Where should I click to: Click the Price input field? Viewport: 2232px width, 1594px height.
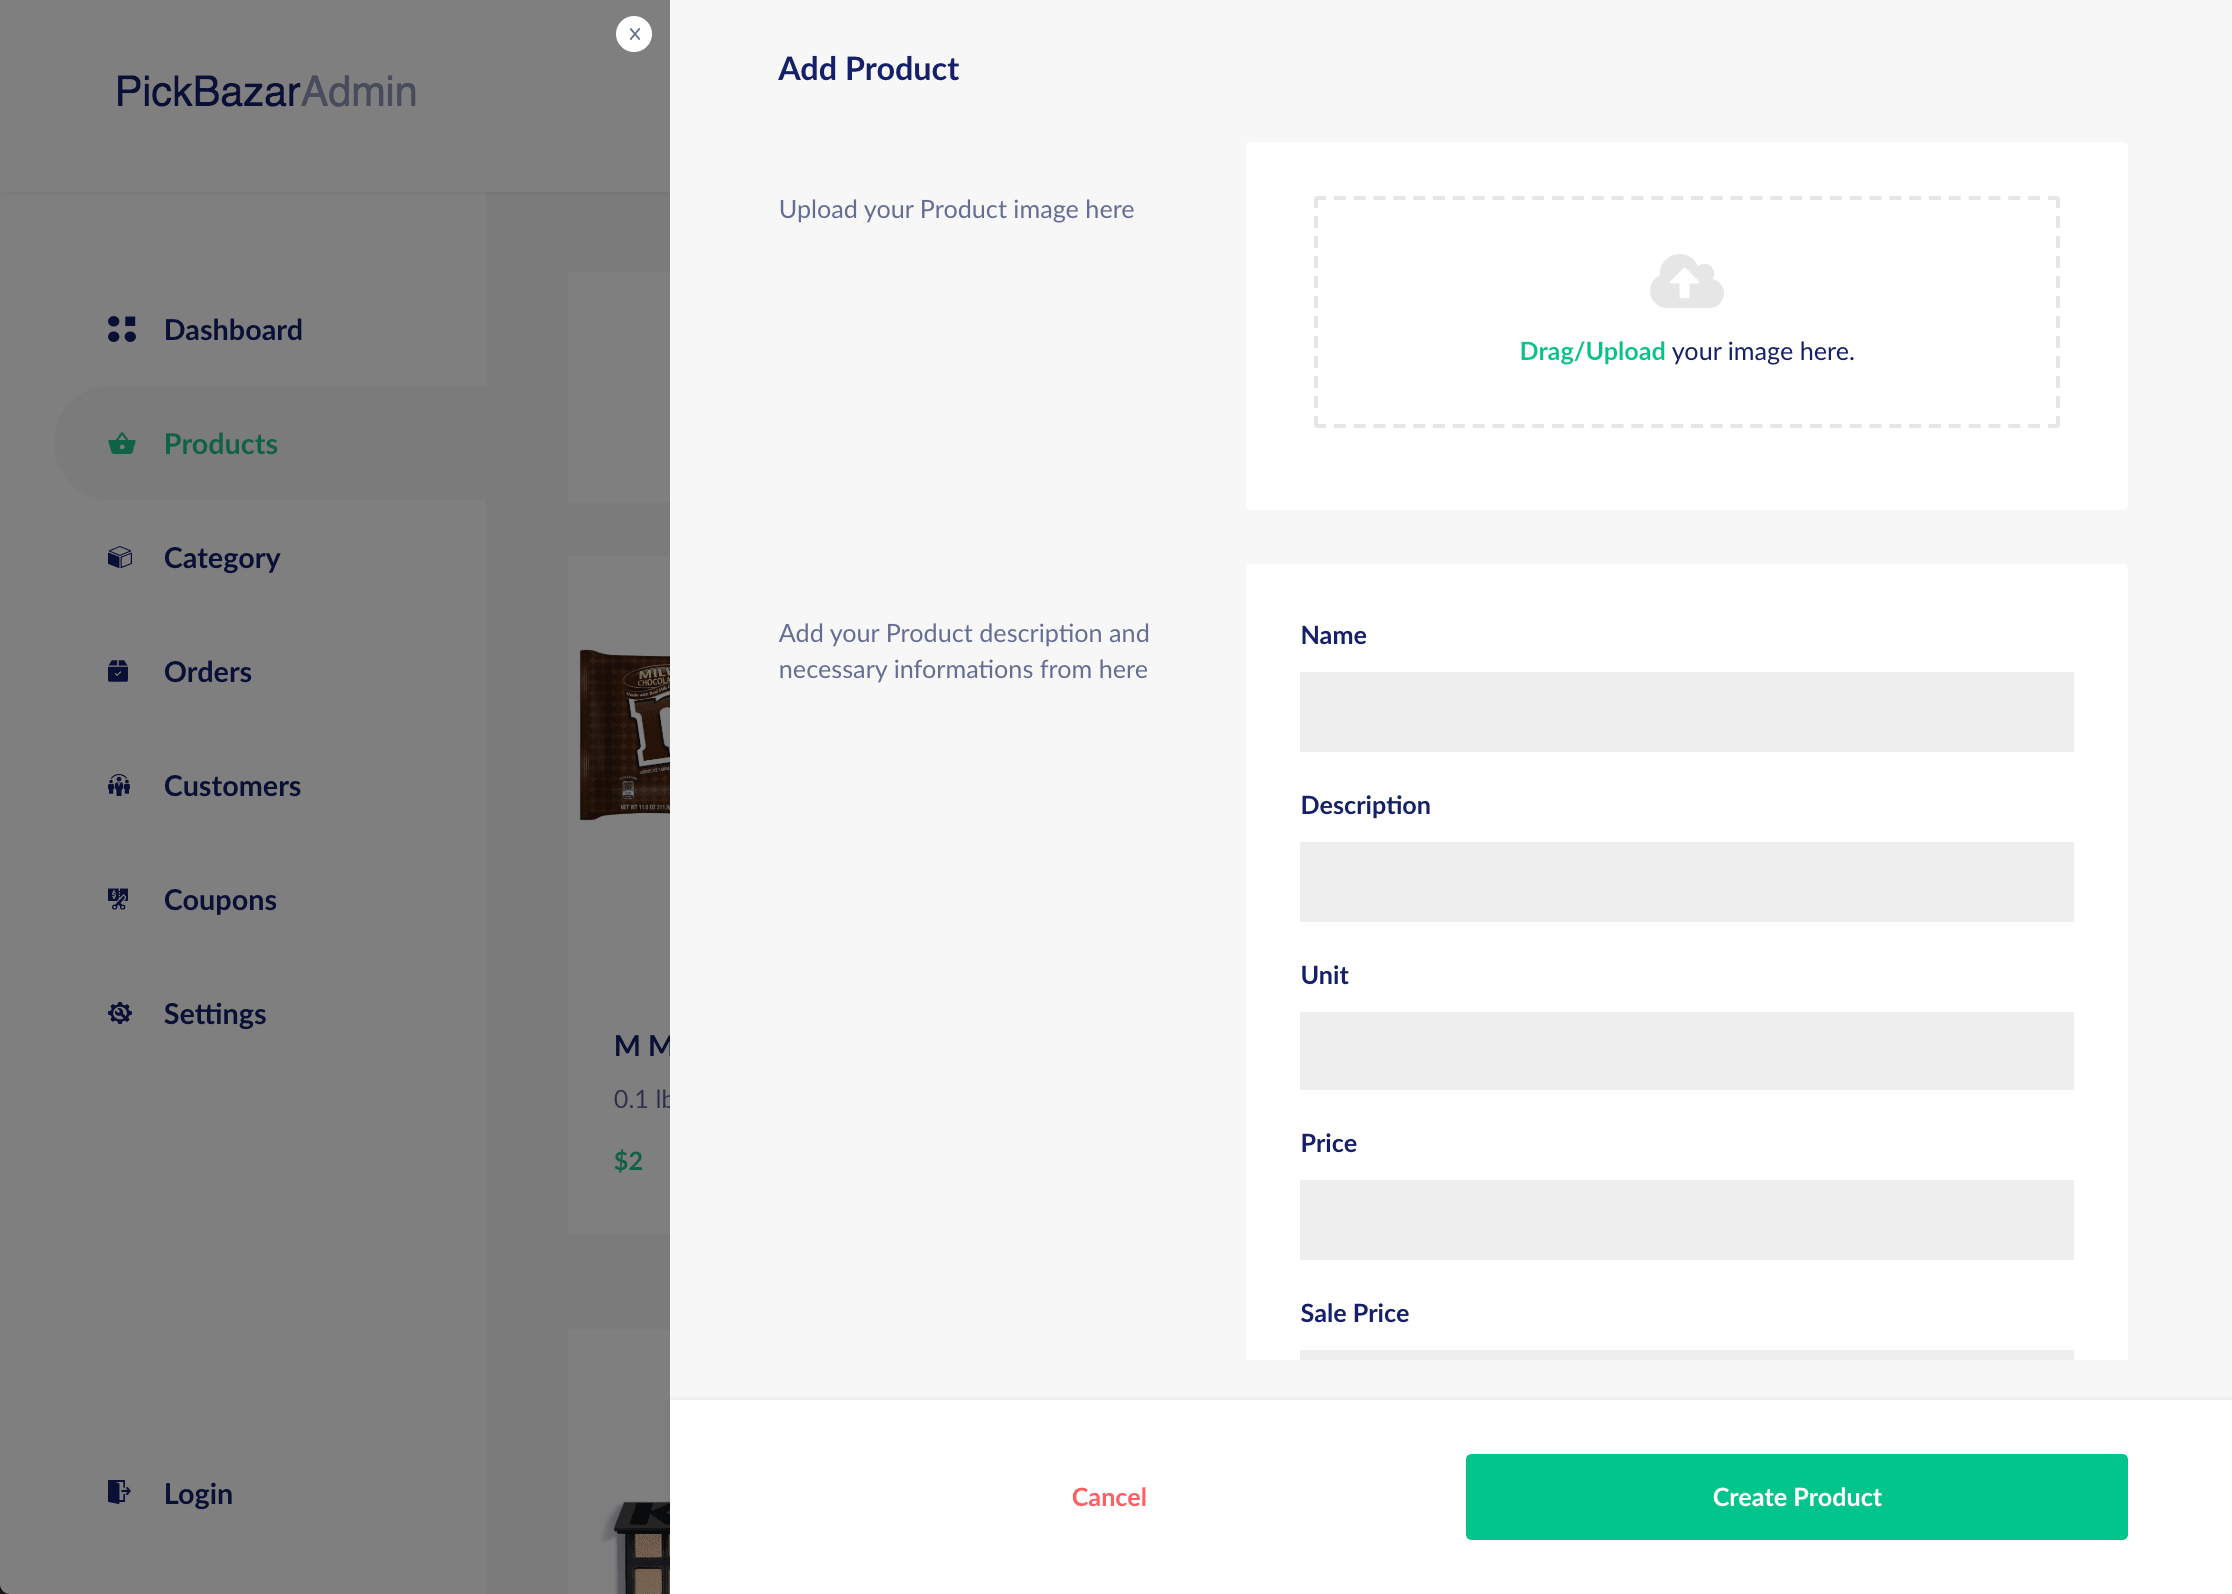(x=1686, y=1219)
